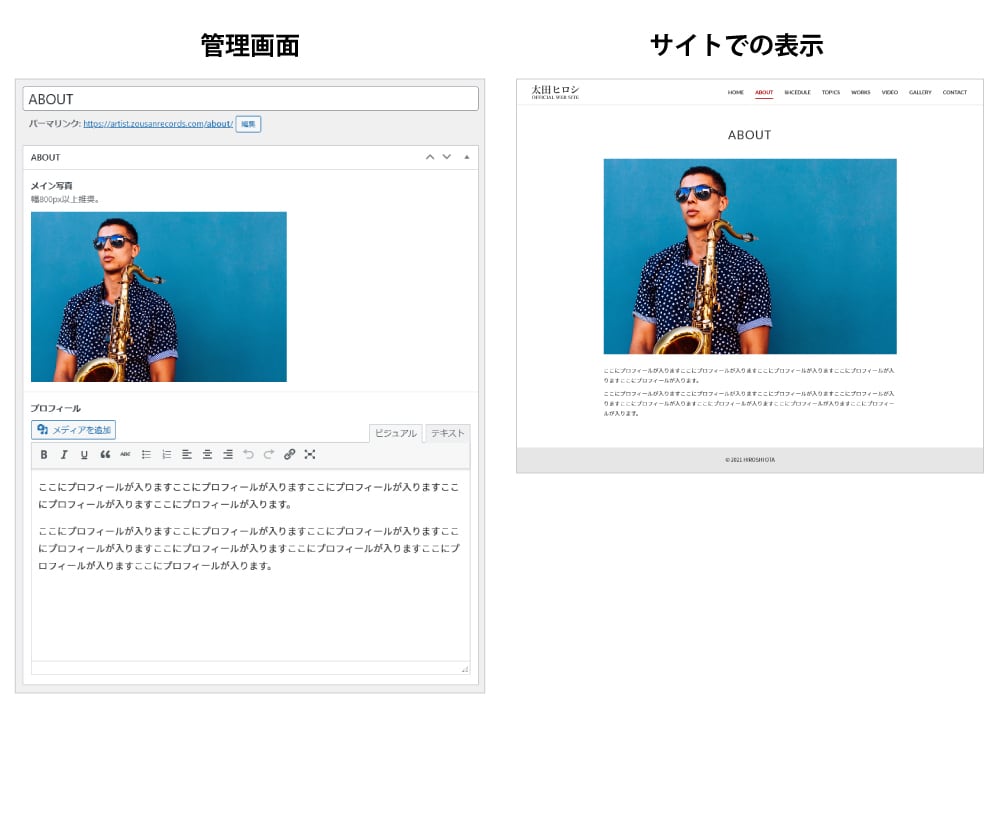This screenshot has width=1000, height=820.
Task: Select main photo thumbnail in admin panel
Action: [x=159, y=297]
